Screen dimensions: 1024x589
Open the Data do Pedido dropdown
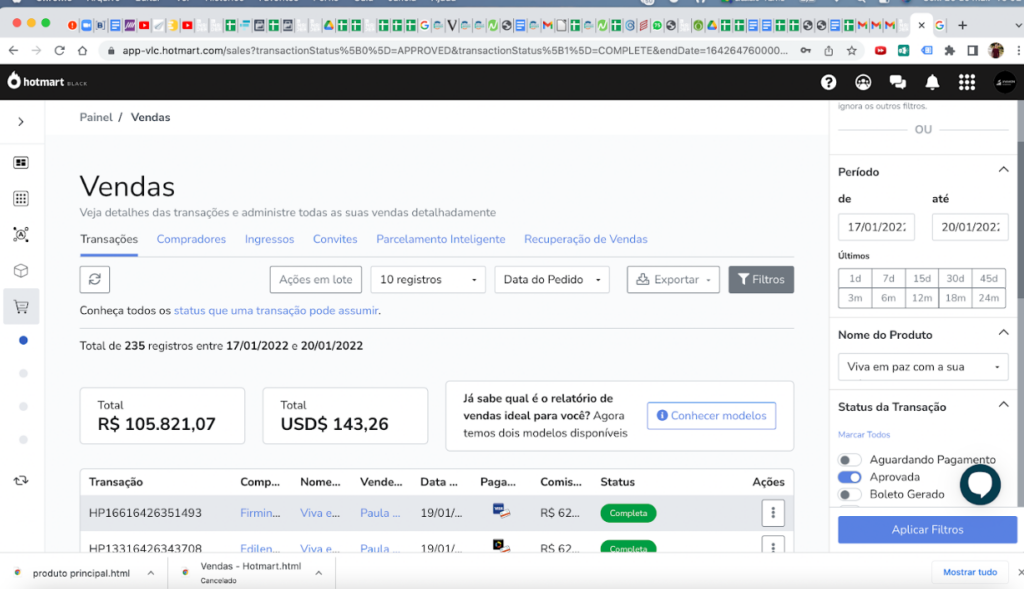[x=551, y=280]
